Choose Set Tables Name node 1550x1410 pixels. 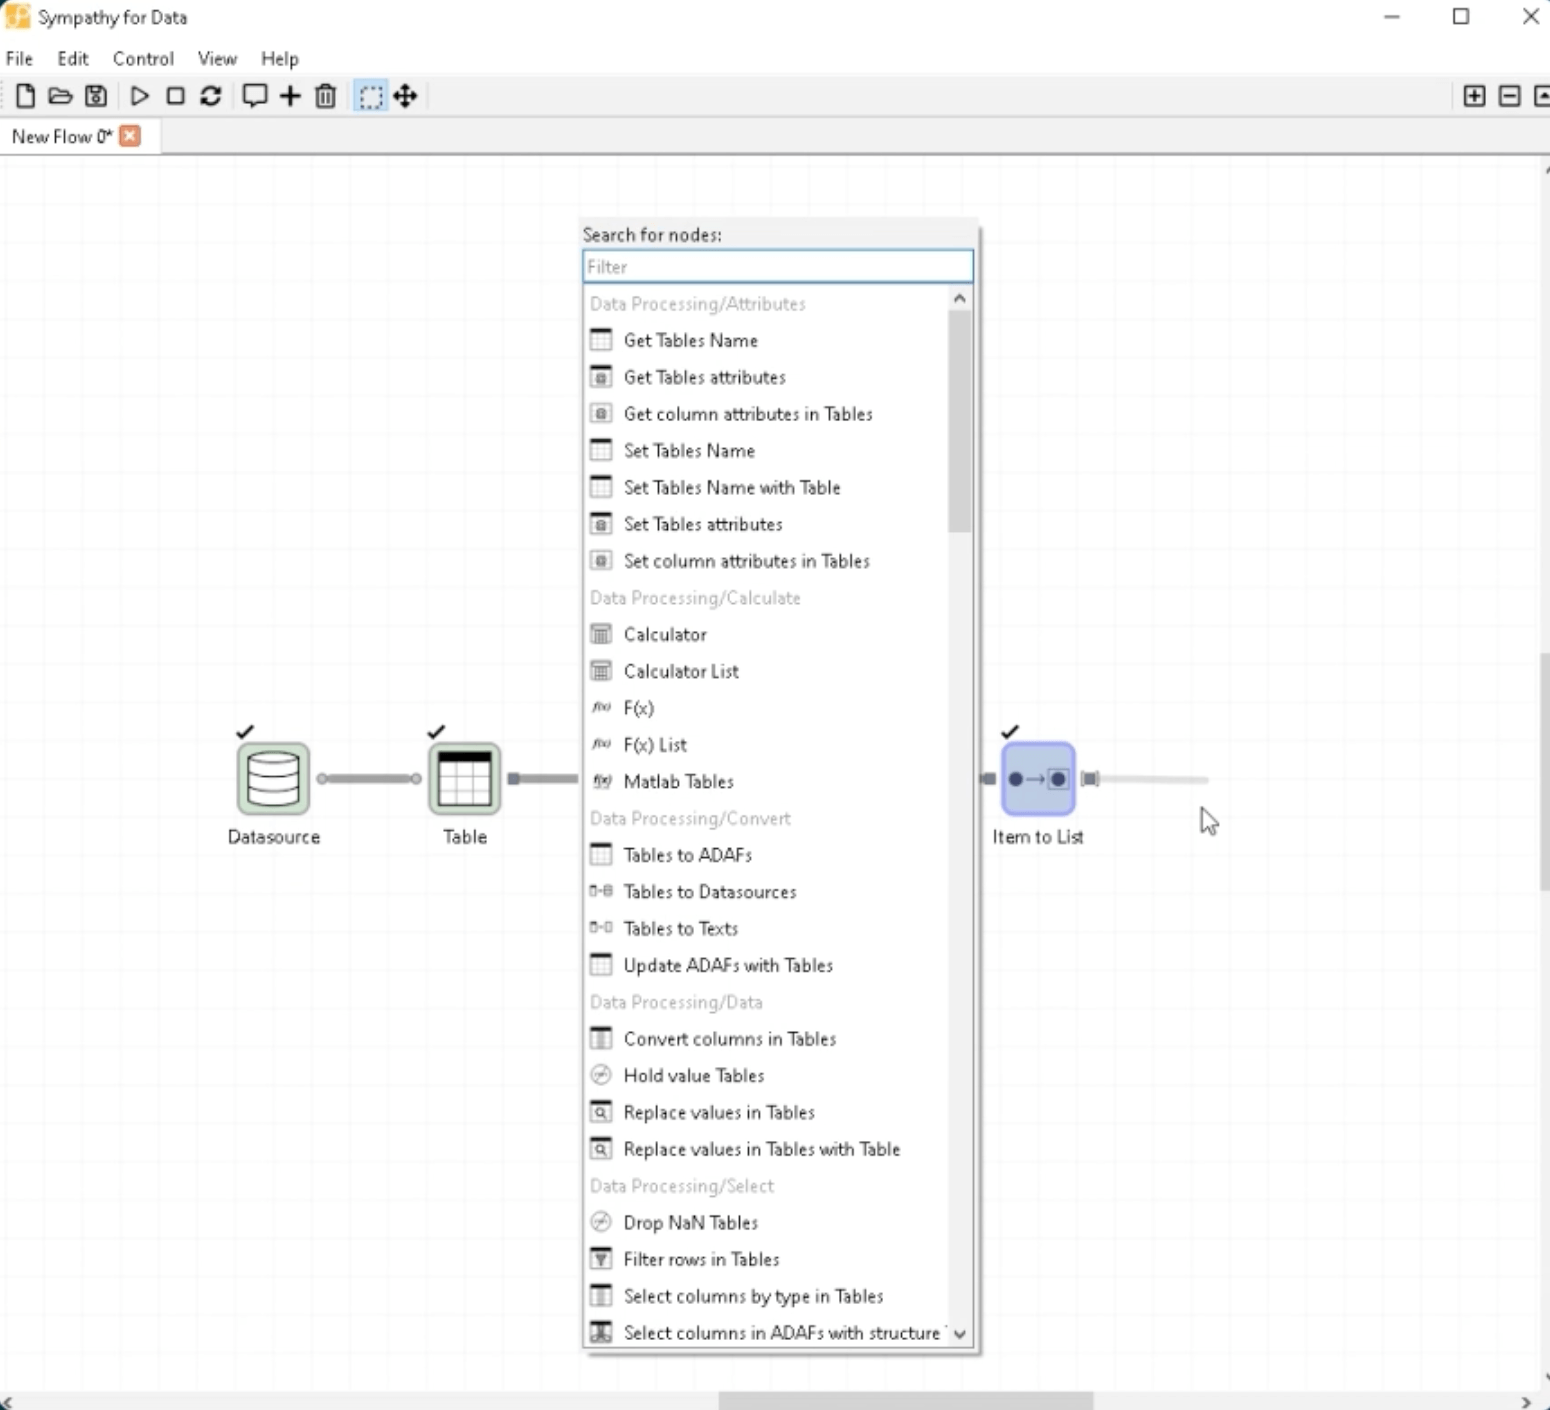coord(766,451)
